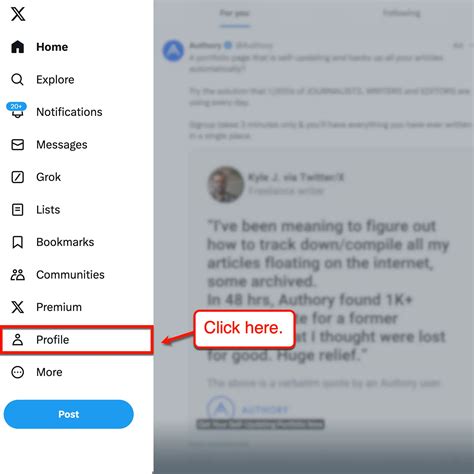474x474 pixels.
Task: Click the Lists document icon
Action: click(x=17, y=210)
